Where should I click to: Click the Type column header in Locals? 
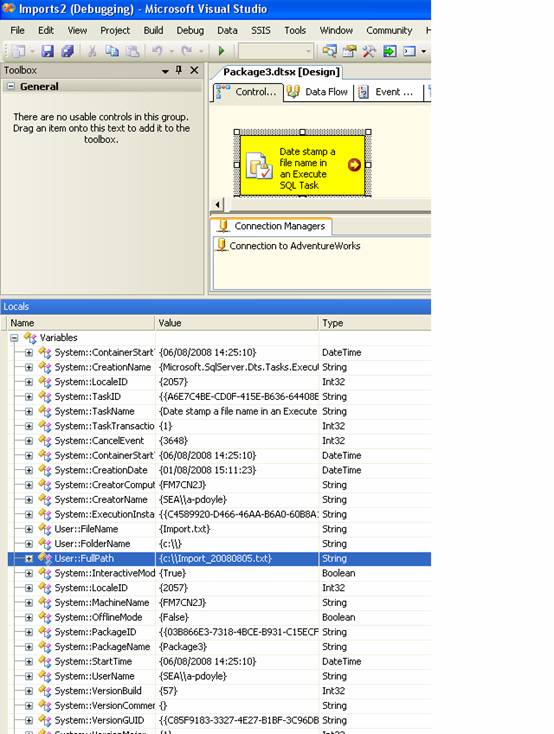pyautogui.click(x=375, y=323)
